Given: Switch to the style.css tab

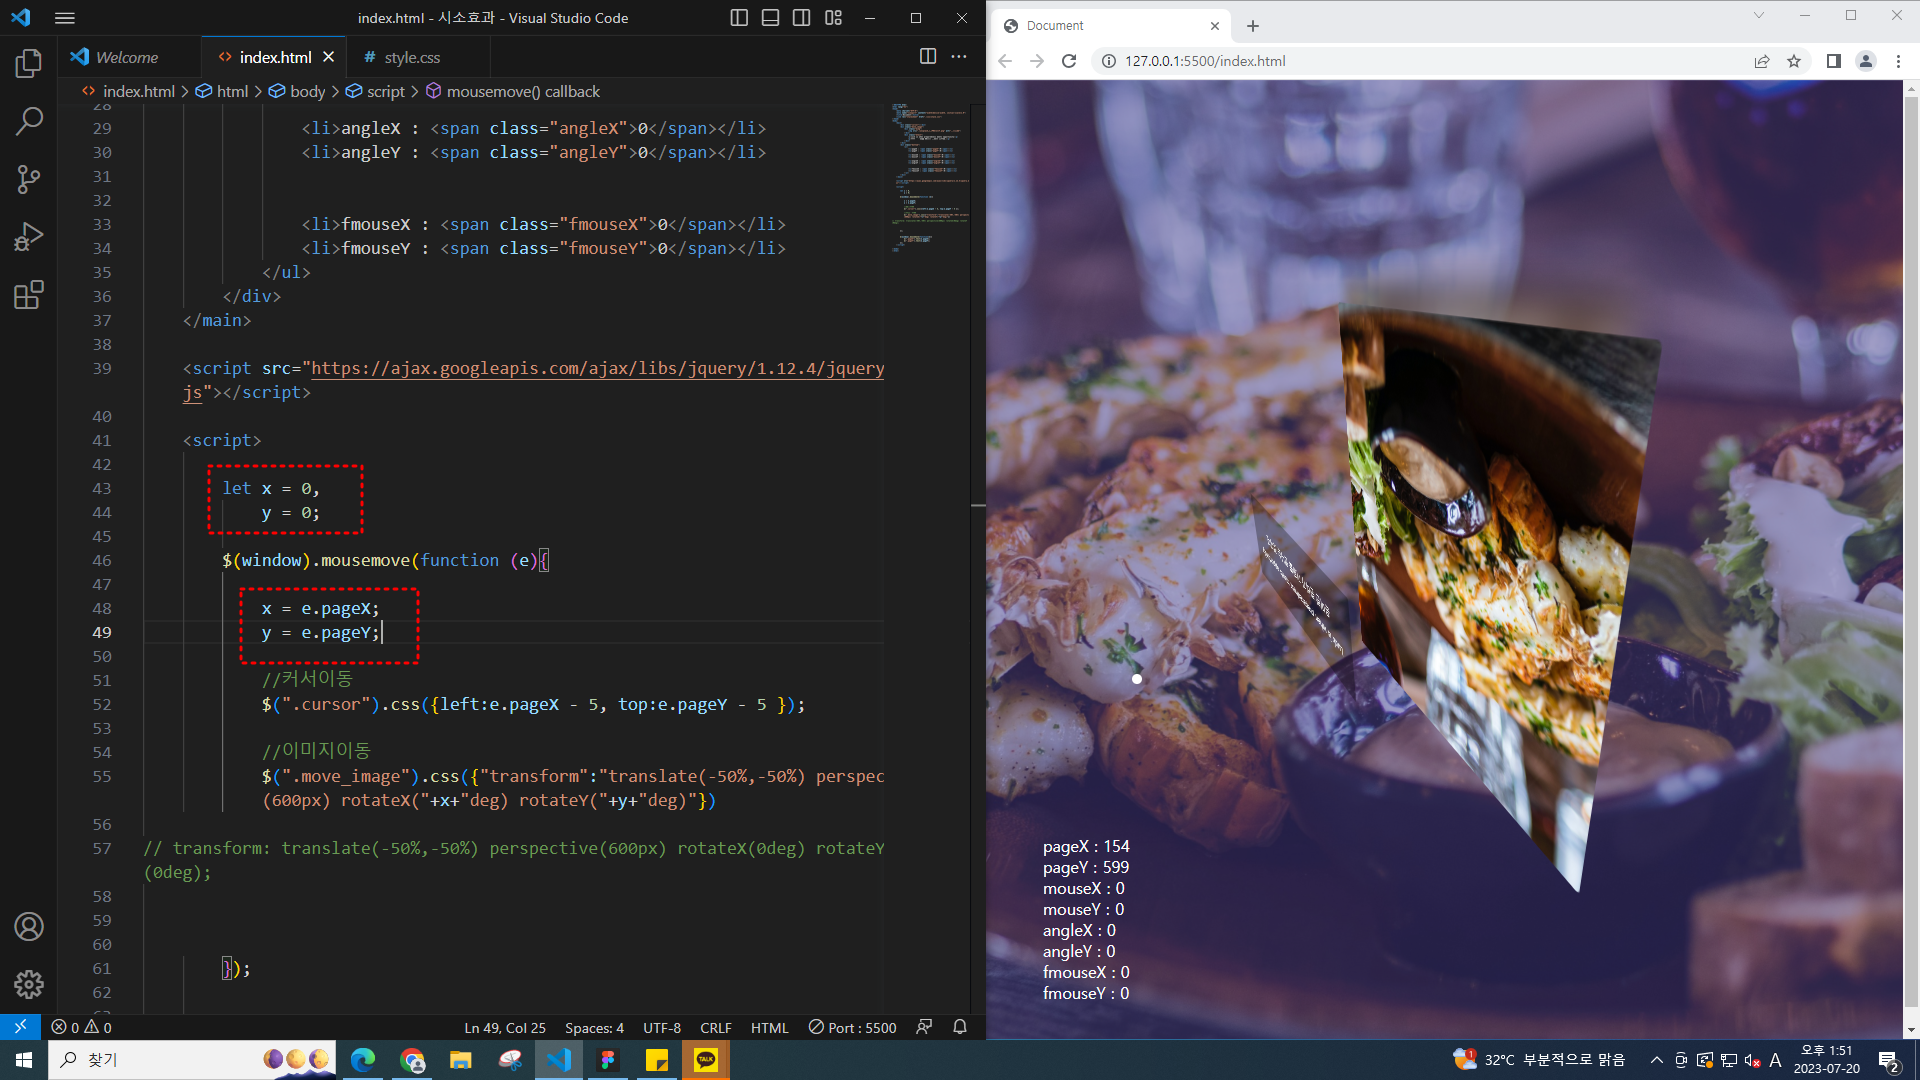Looking at the screenshot, I should [x=411, y=58].
